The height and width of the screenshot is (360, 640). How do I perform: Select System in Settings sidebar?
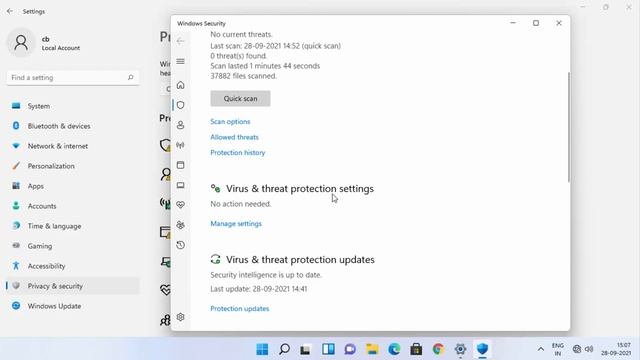pyautogui.click(x=73, y=106)
